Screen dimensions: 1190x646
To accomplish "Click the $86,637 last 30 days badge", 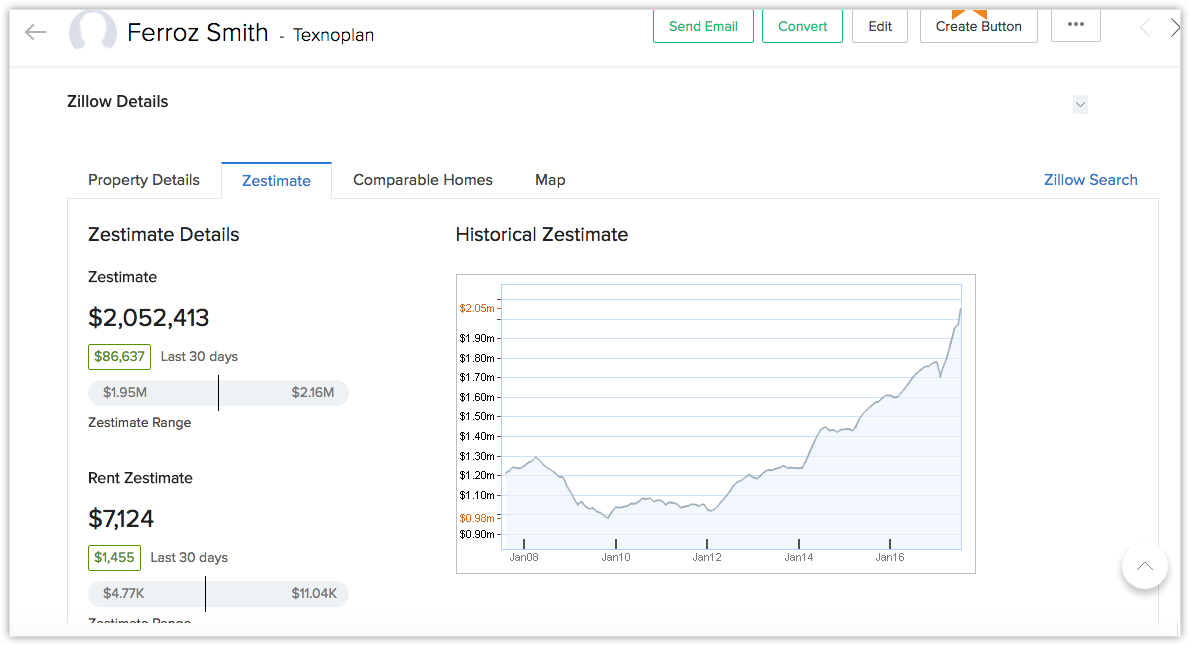I will tap(119, 357).
